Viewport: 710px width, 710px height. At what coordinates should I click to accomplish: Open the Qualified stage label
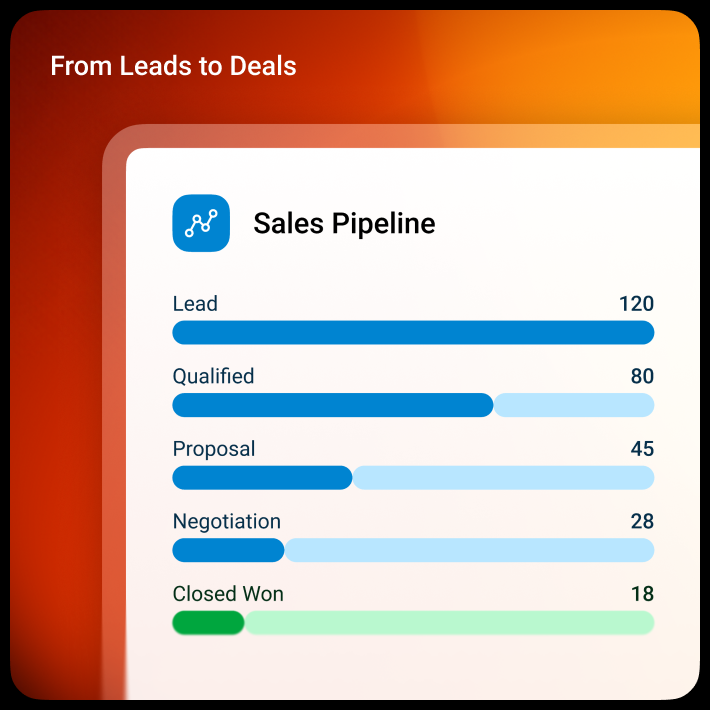click(x=213, y=376)
